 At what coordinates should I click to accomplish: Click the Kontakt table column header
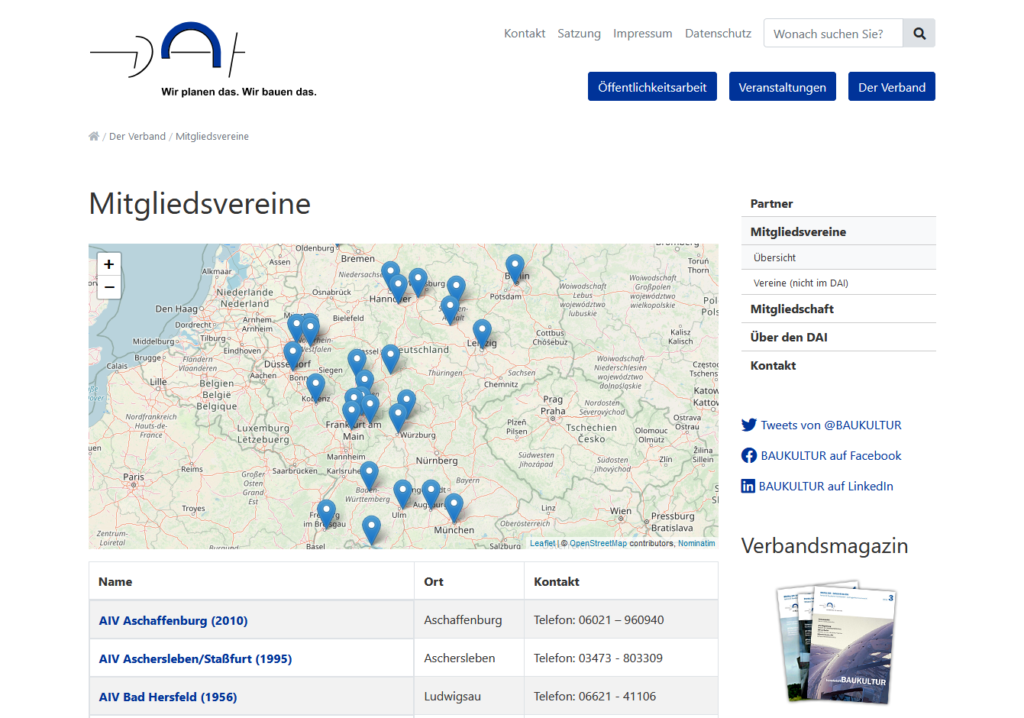coord(621,581)
